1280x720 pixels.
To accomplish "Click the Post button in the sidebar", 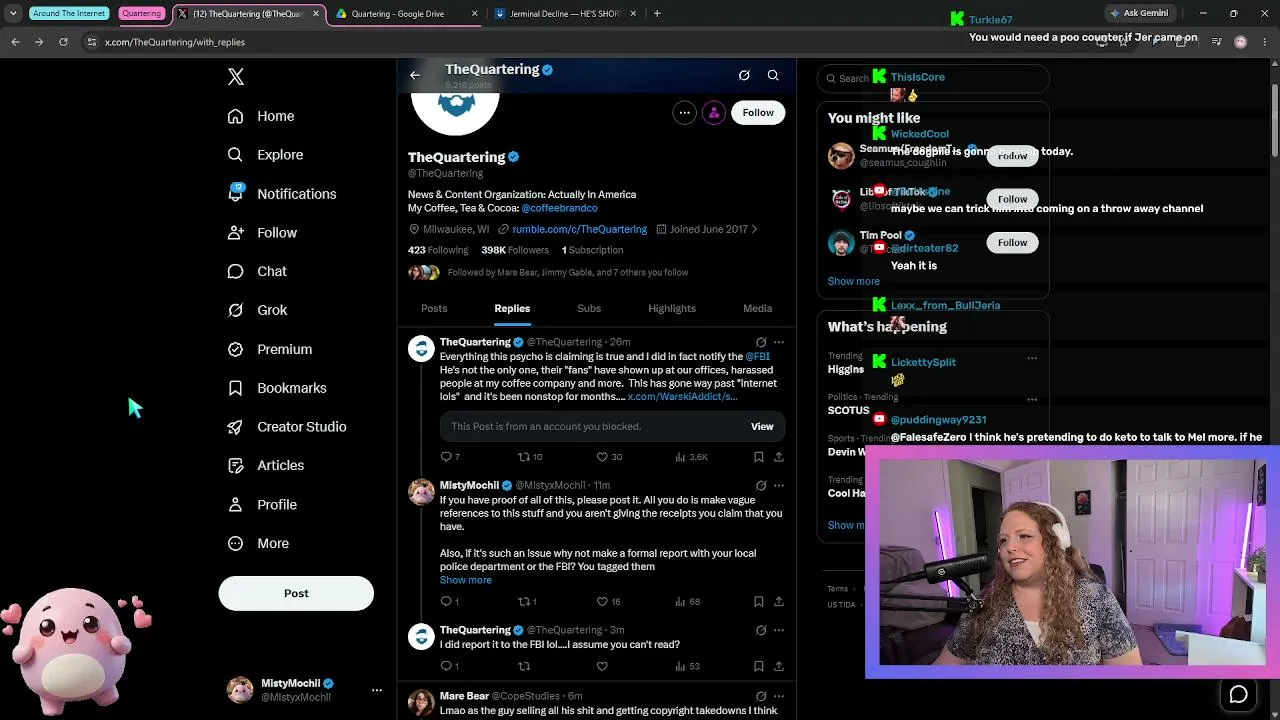I will pos(296,593).
